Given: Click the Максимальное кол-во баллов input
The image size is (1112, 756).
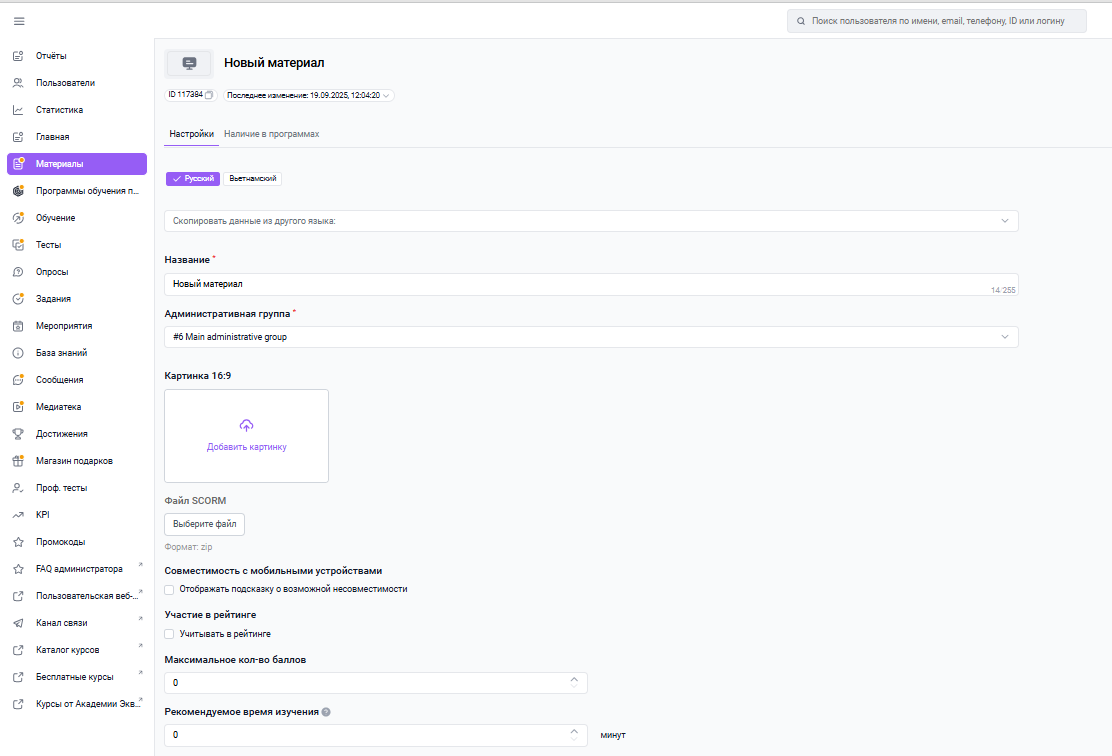Looking at the screenshot, I should point(376,683).
